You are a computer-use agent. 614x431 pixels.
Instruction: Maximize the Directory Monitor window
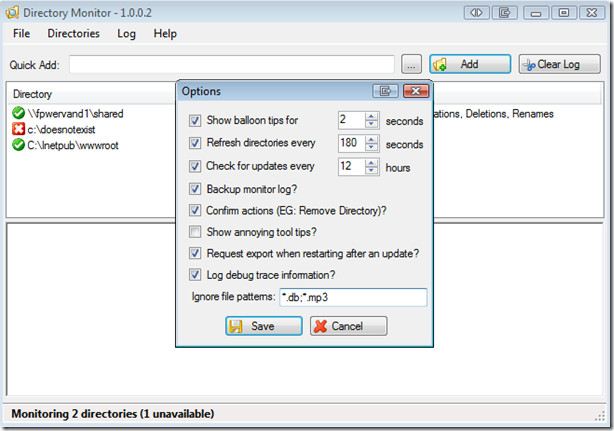click(x=564, y=13)
